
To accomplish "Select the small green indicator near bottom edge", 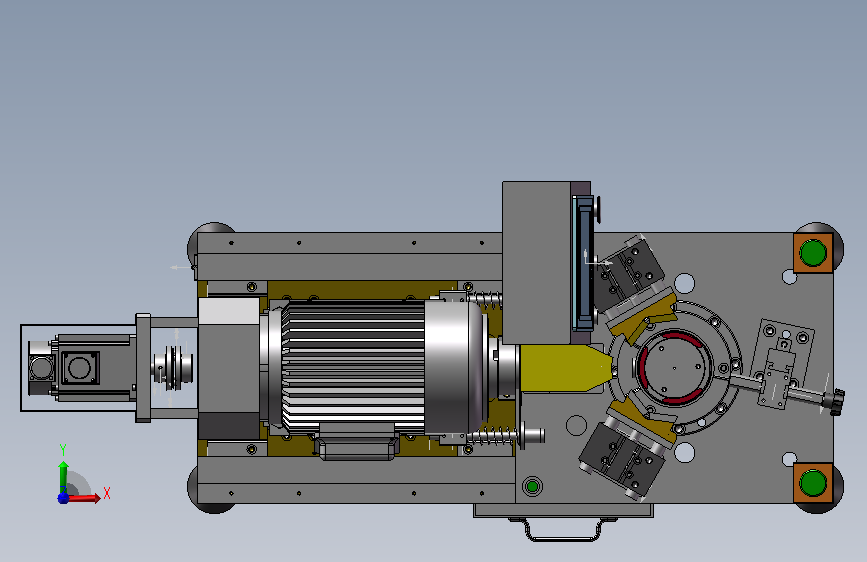I will [532, 486].
